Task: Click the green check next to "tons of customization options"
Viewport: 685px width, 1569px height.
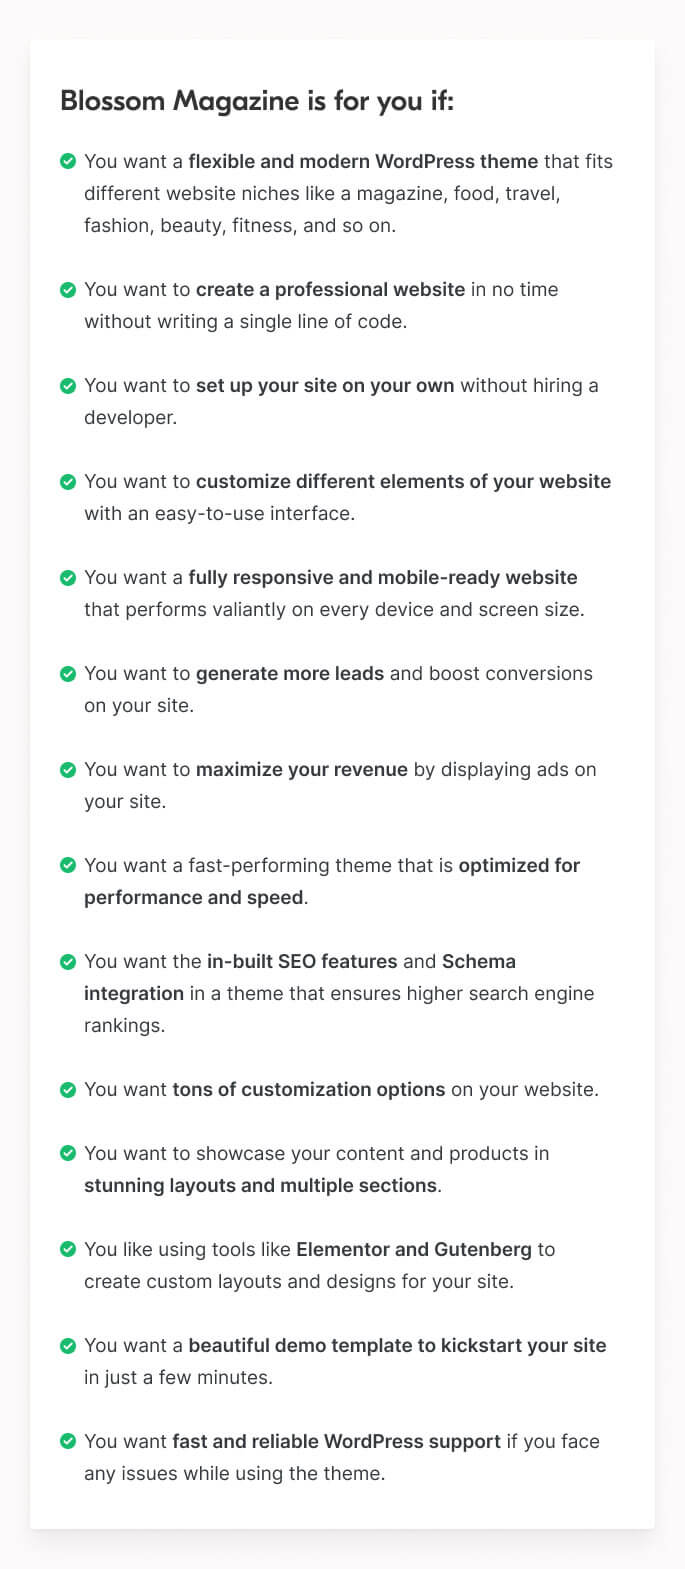Action: tap(68, 1090)
